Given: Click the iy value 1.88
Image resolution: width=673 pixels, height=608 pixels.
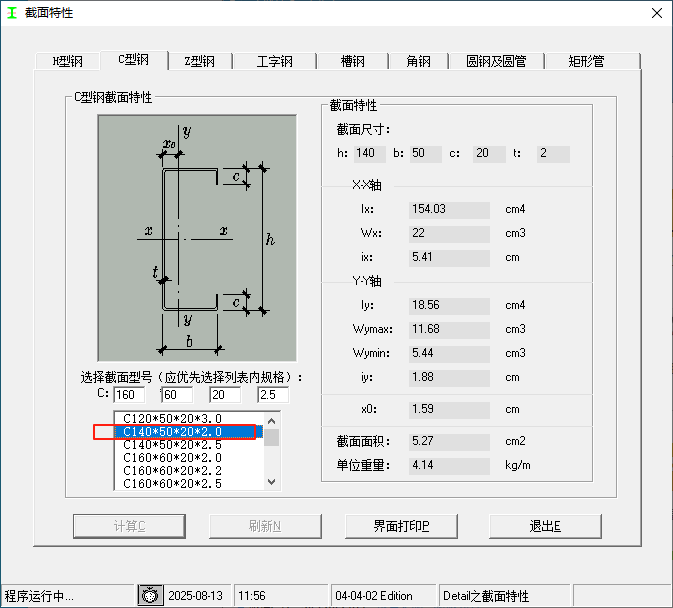Looking at the screenshot, I should click(449, 378).
